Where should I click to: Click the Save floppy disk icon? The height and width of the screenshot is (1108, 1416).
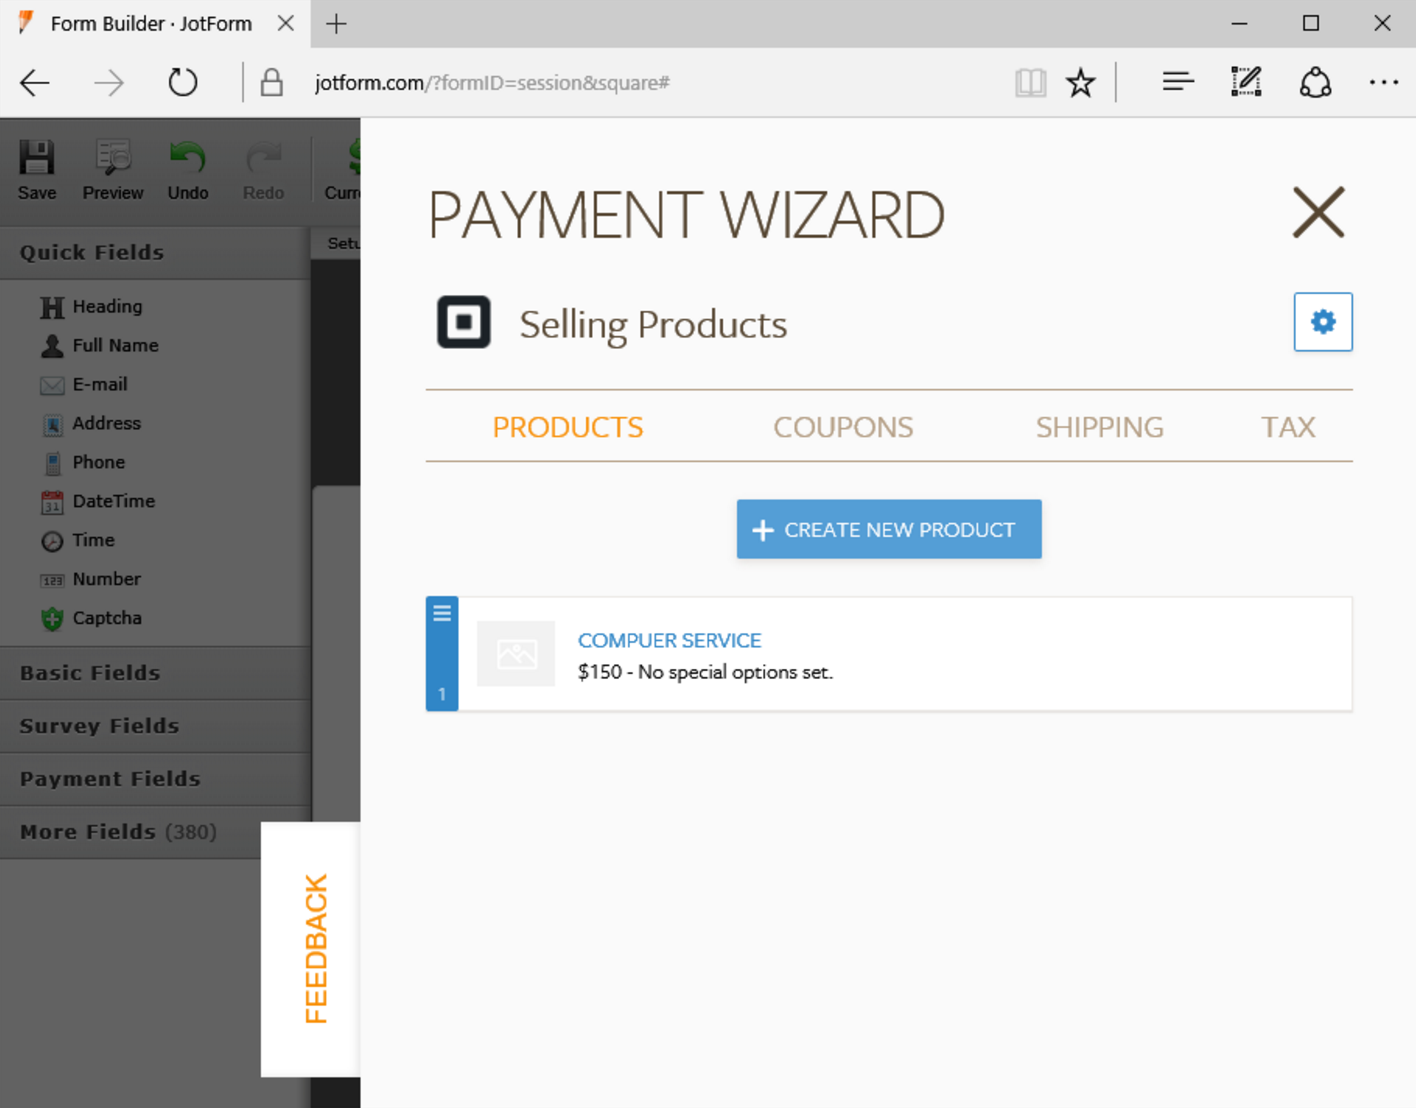[x=37, y=158]
